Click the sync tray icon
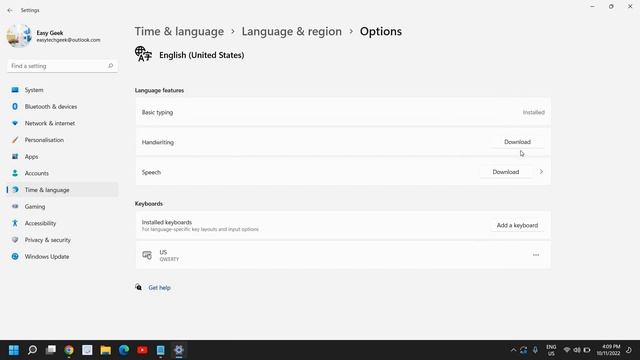Screen dimensions: 640x360 (524, 350)
